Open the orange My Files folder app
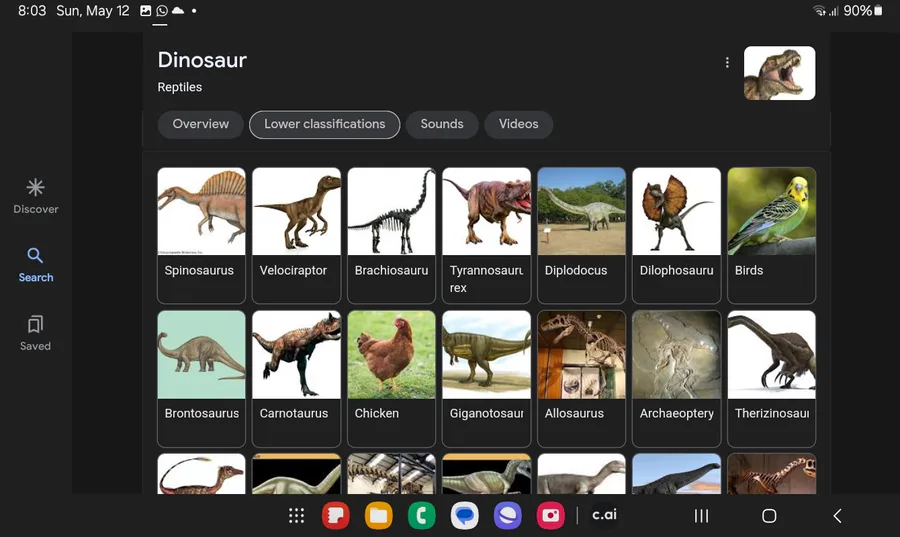900x537 pixels. [379, 516]
